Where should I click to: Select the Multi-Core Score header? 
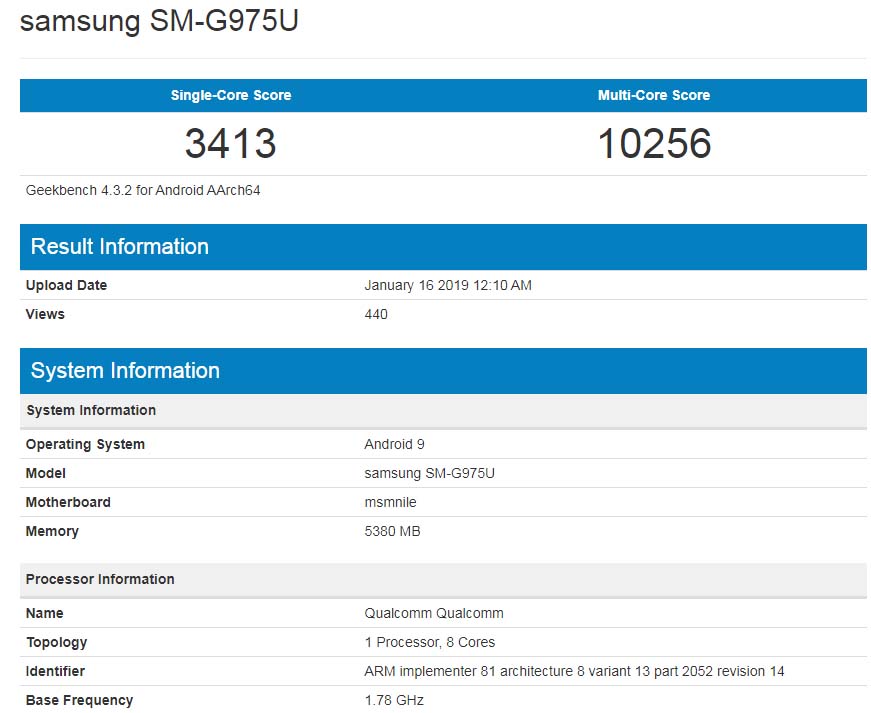coord(654,95)
